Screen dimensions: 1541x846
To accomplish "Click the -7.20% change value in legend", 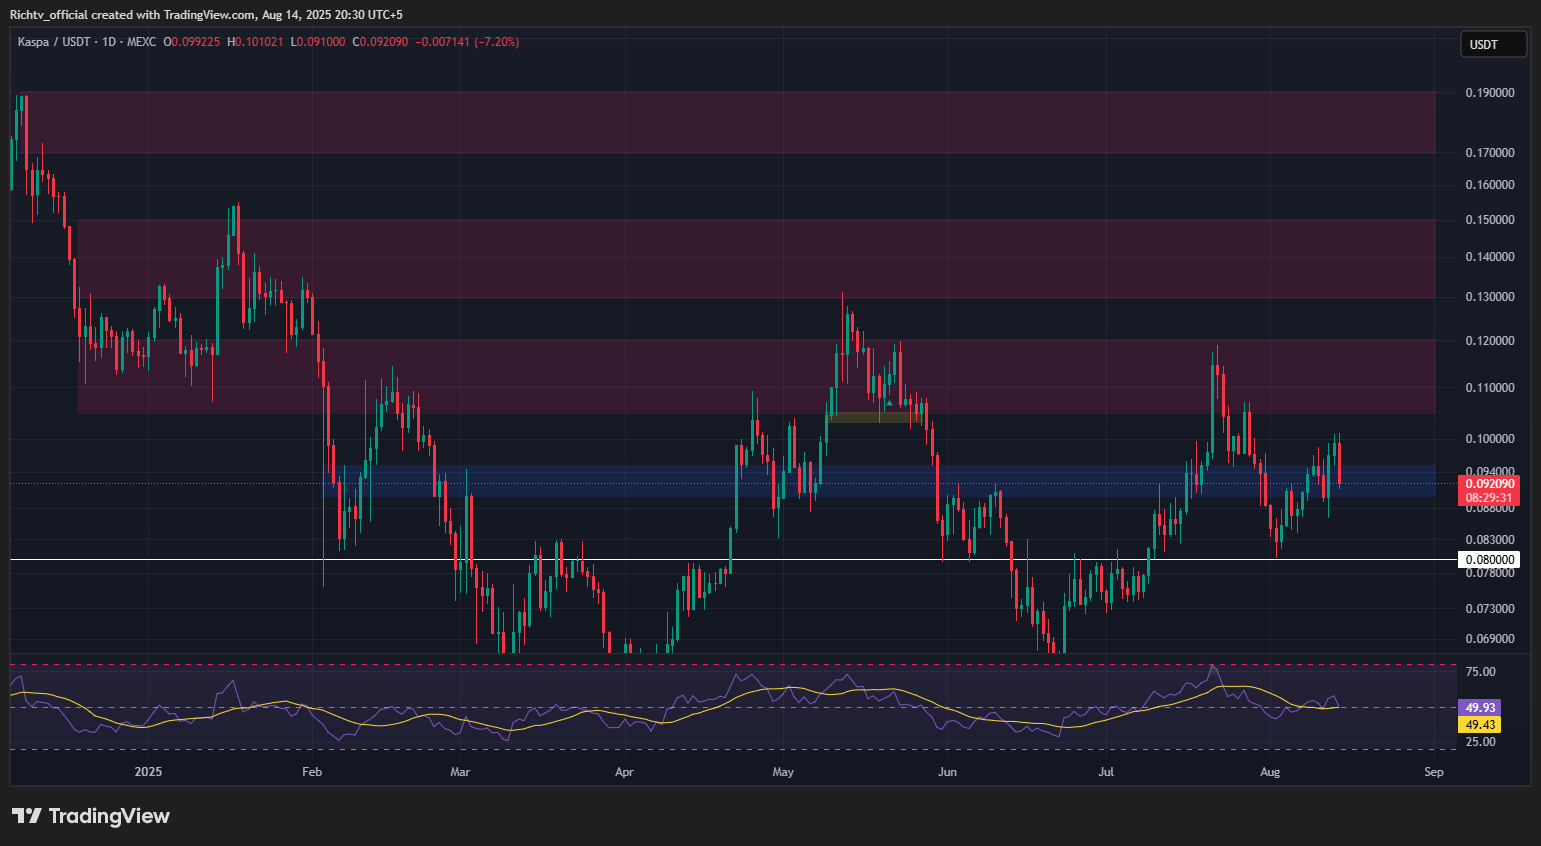I will tap(496, 42).
